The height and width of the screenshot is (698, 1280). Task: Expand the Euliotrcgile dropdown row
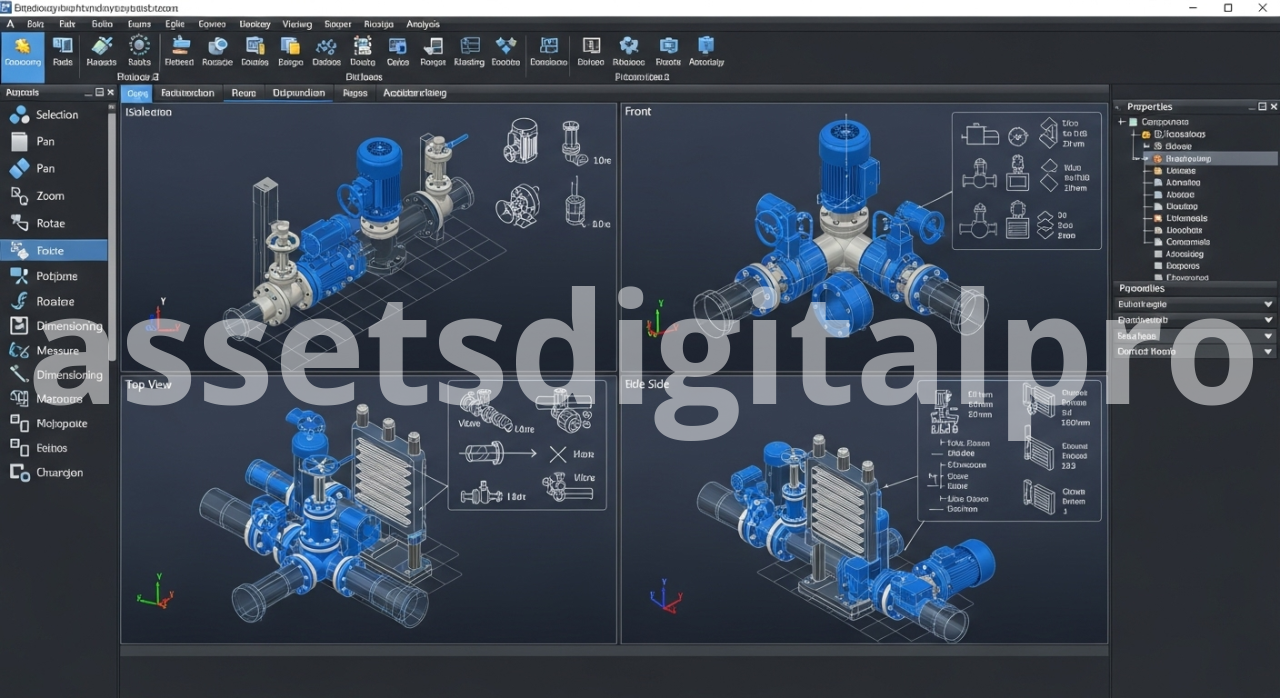click(1195, 304)
